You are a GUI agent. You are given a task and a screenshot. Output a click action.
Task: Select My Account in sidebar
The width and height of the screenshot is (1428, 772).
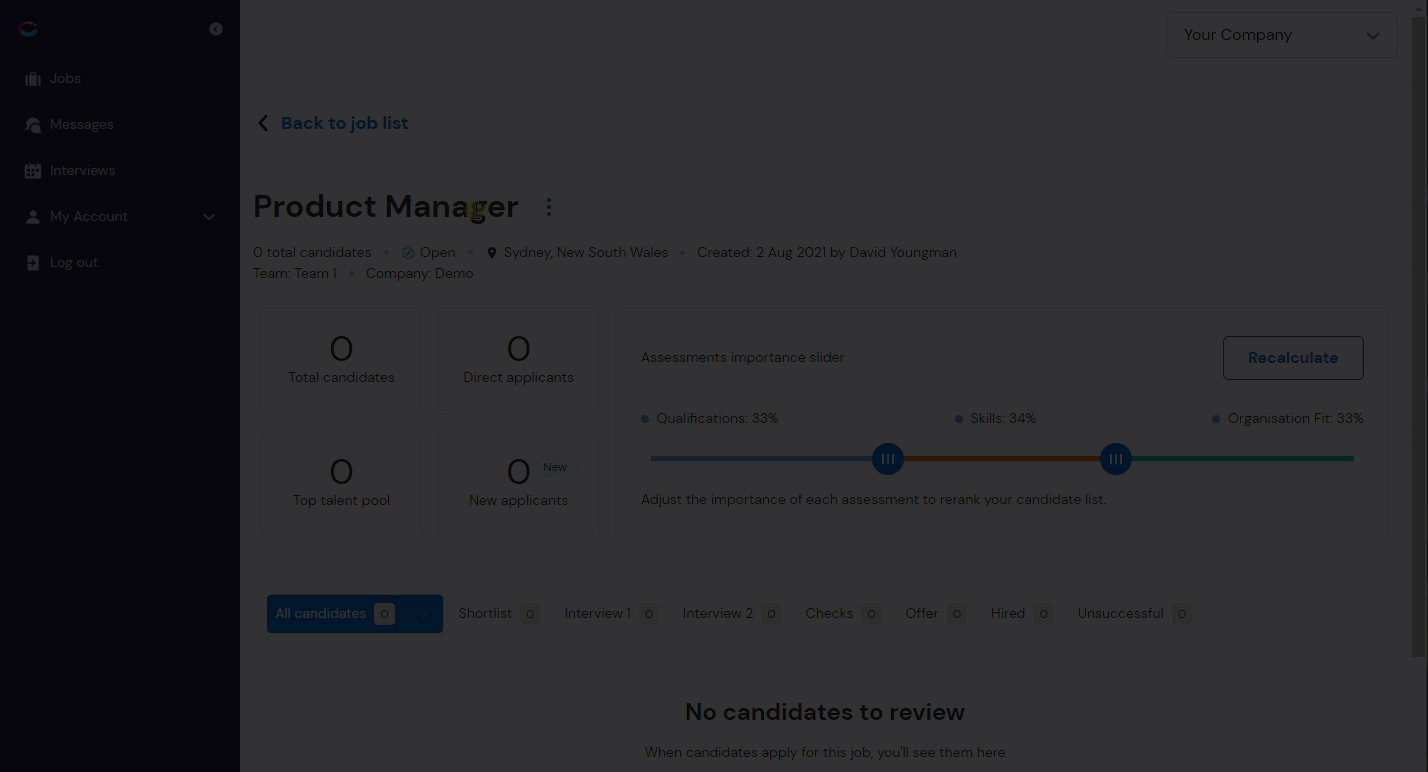tap(89, 216)
